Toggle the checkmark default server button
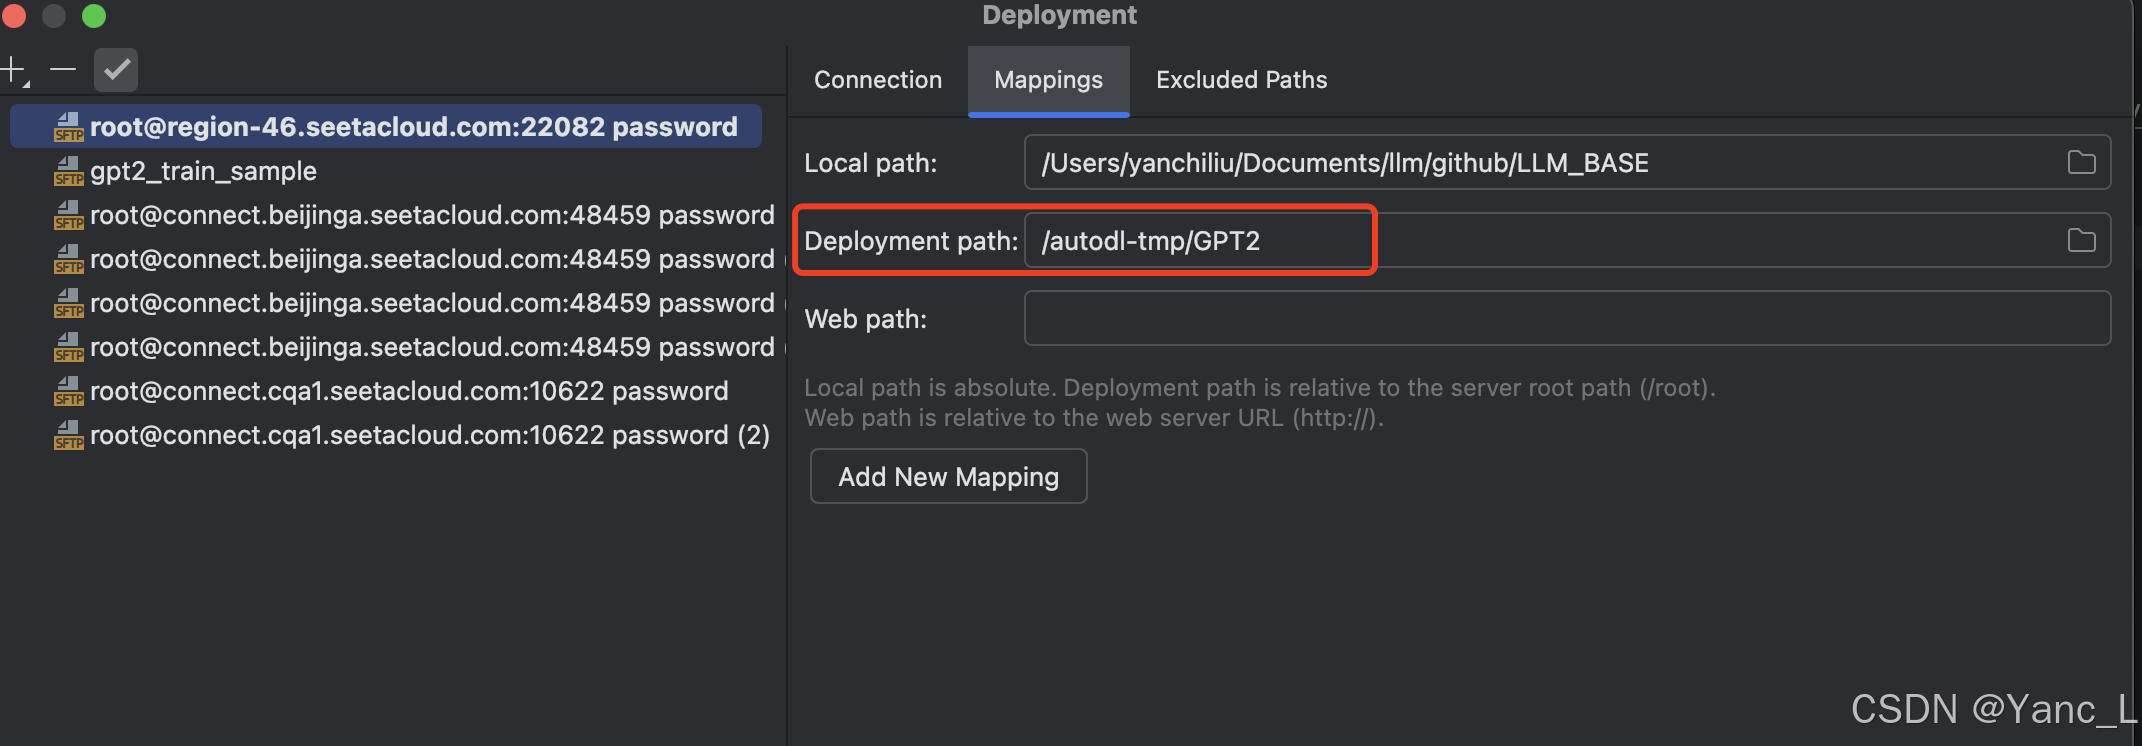Viewport: 2142px width, 746px height. click(116, 70)
